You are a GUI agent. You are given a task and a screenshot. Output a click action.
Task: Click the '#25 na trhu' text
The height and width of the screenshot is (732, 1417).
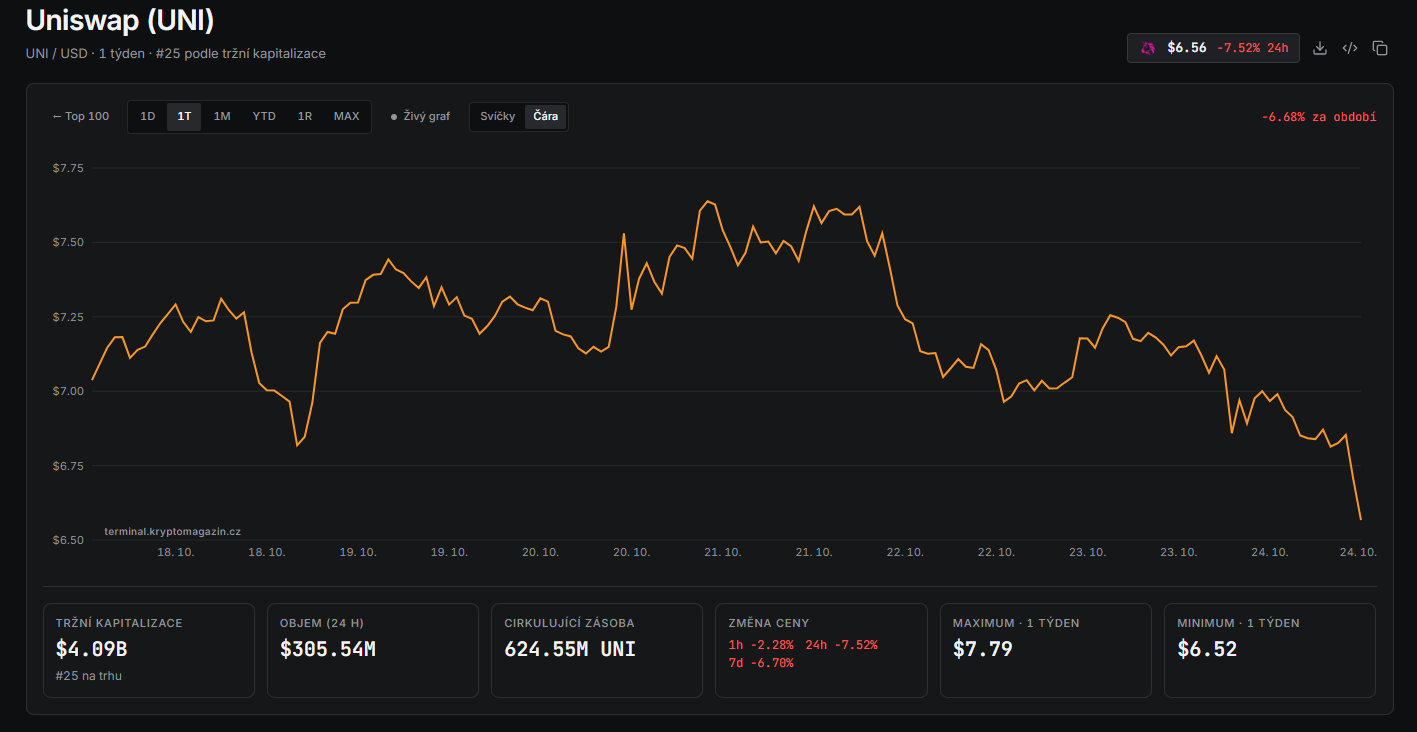(89, 676)
